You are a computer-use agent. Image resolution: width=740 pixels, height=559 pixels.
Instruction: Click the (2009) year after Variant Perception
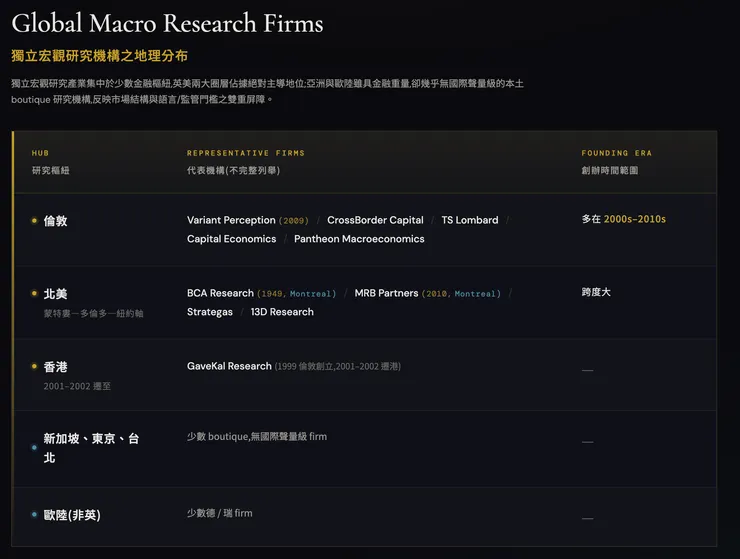tap(294, 220)
